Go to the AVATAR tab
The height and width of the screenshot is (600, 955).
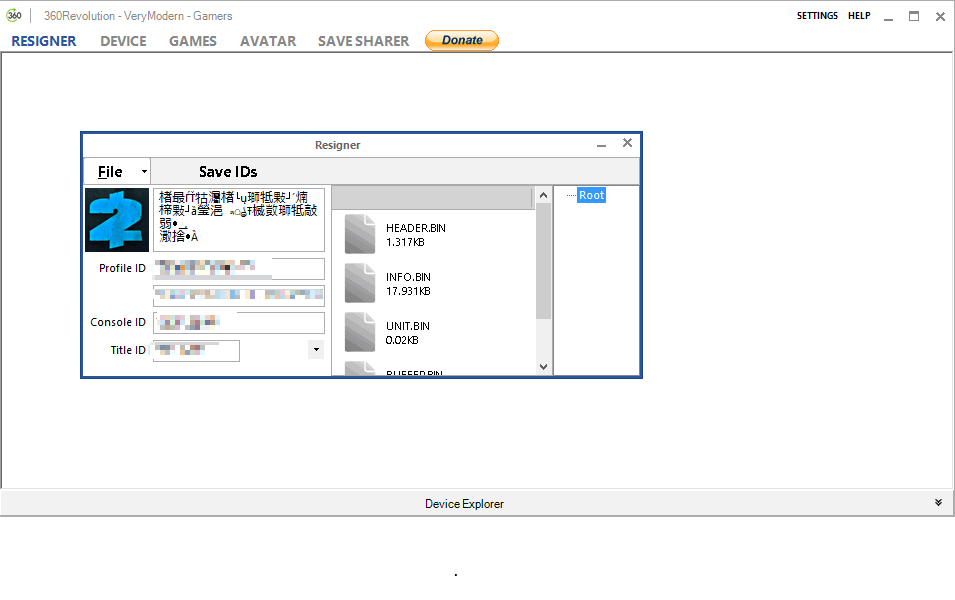tap(268, 41)
